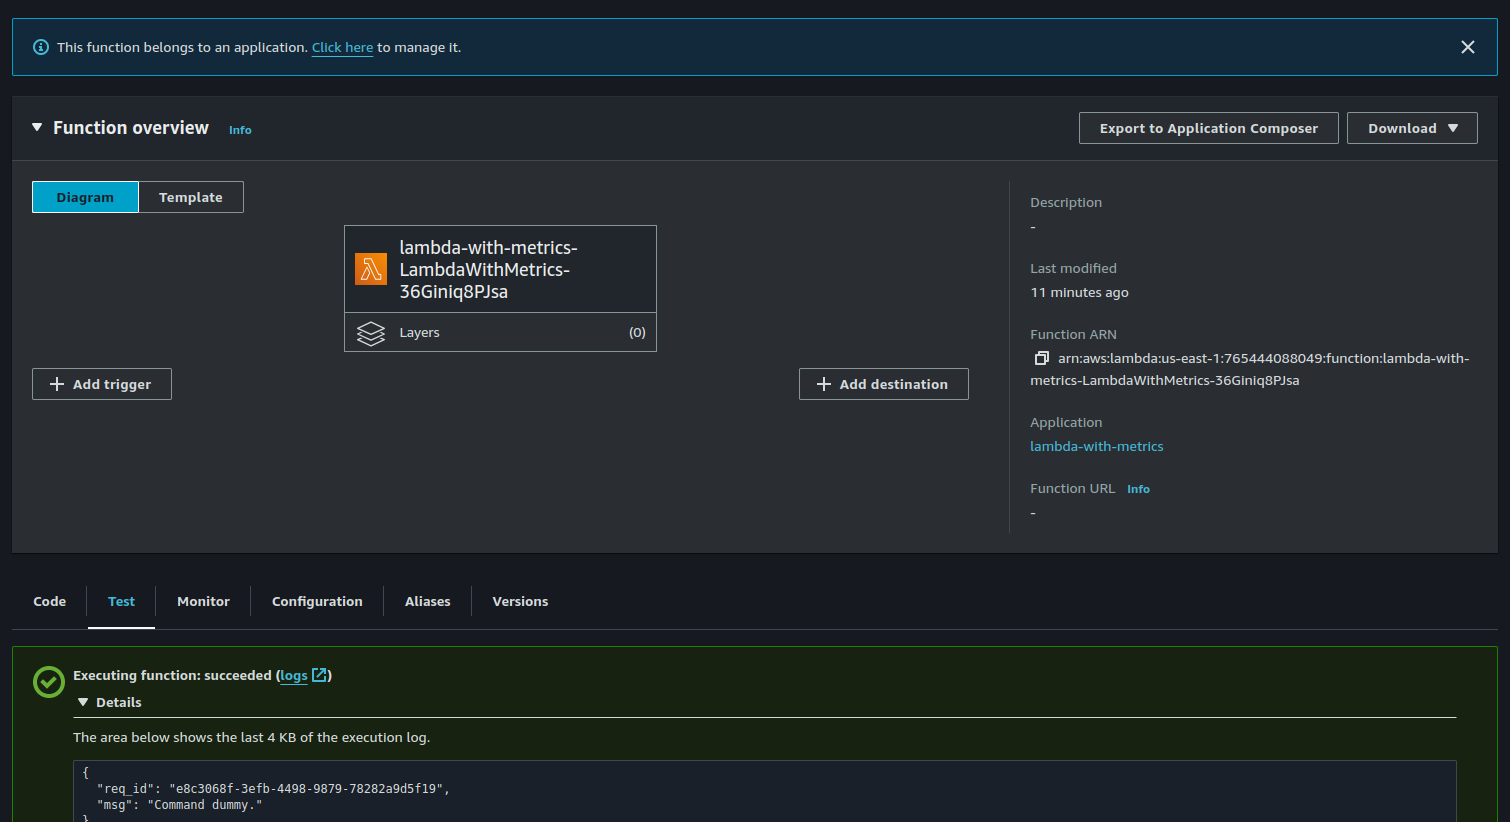Dismiss the application info banner
Screen dimensions: 1510x822
tap(1467, 47)
